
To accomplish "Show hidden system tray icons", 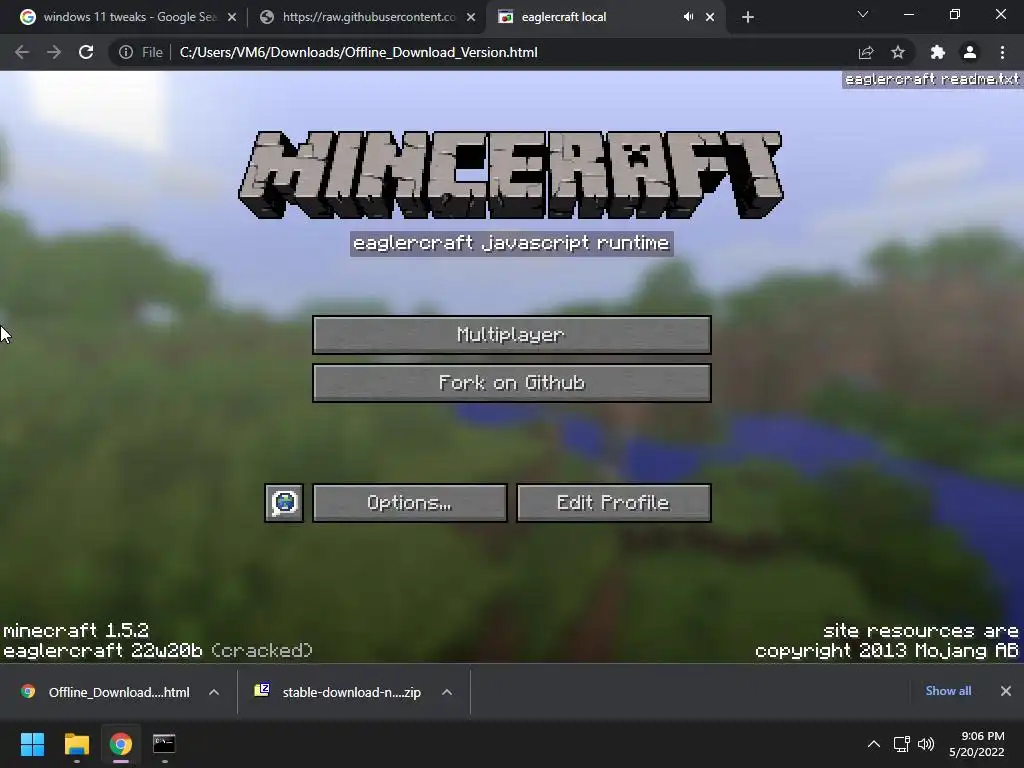I will pos(874,744).
